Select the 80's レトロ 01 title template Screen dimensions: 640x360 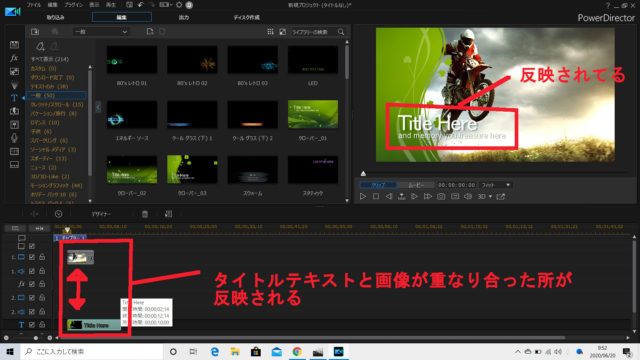click(132, 60)
